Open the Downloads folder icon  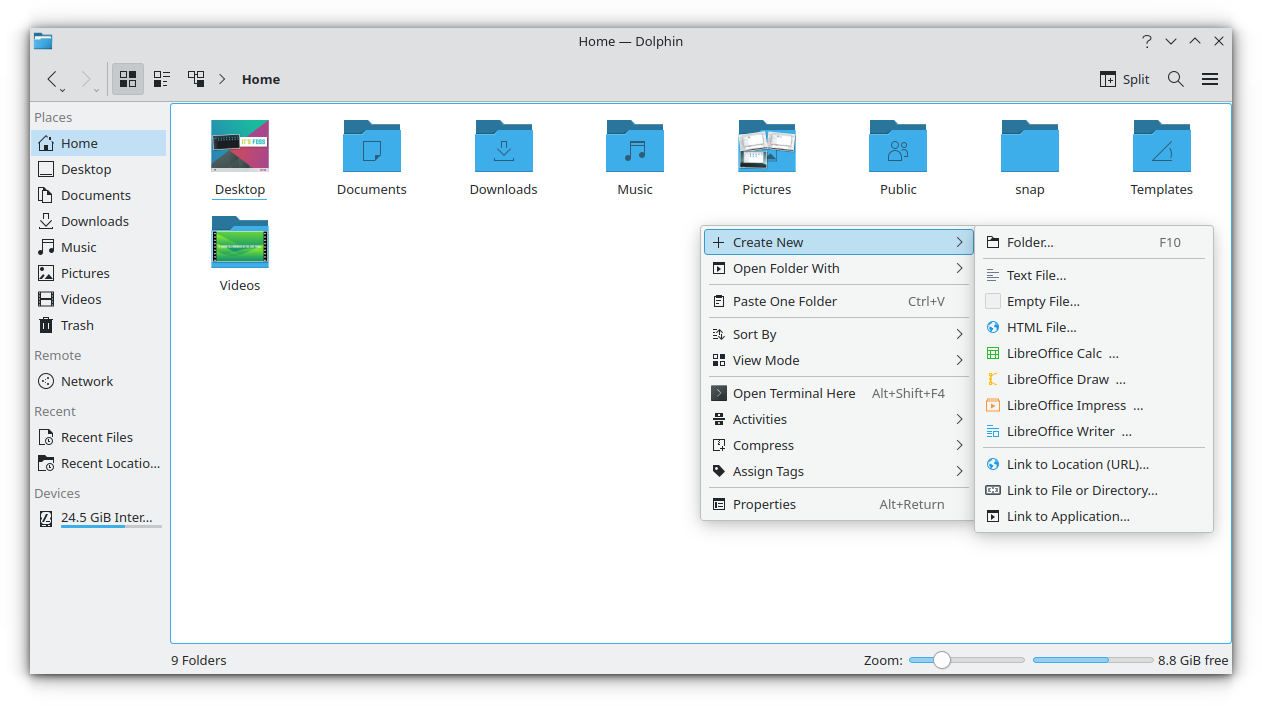click(504, 147)
